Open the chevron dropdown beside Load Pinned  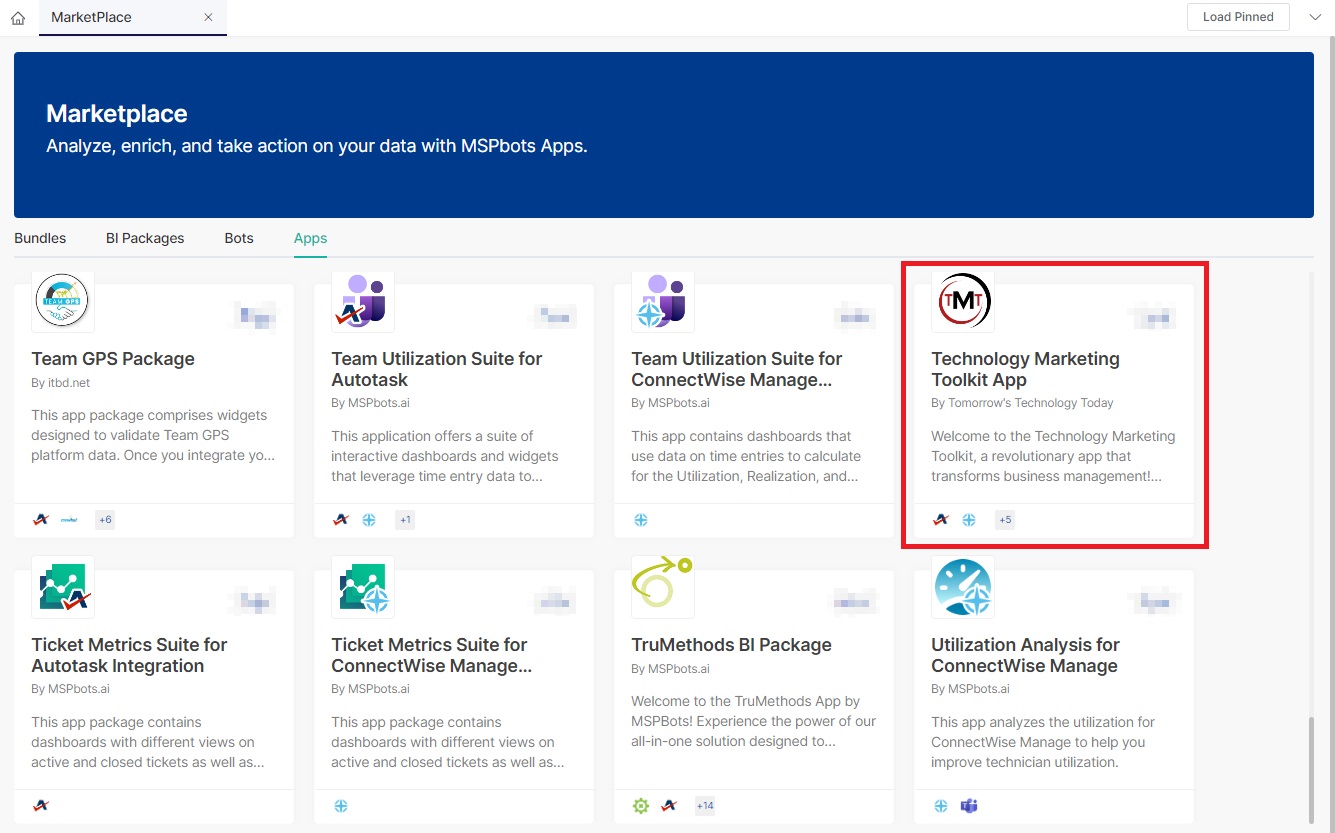point(1314,17)
